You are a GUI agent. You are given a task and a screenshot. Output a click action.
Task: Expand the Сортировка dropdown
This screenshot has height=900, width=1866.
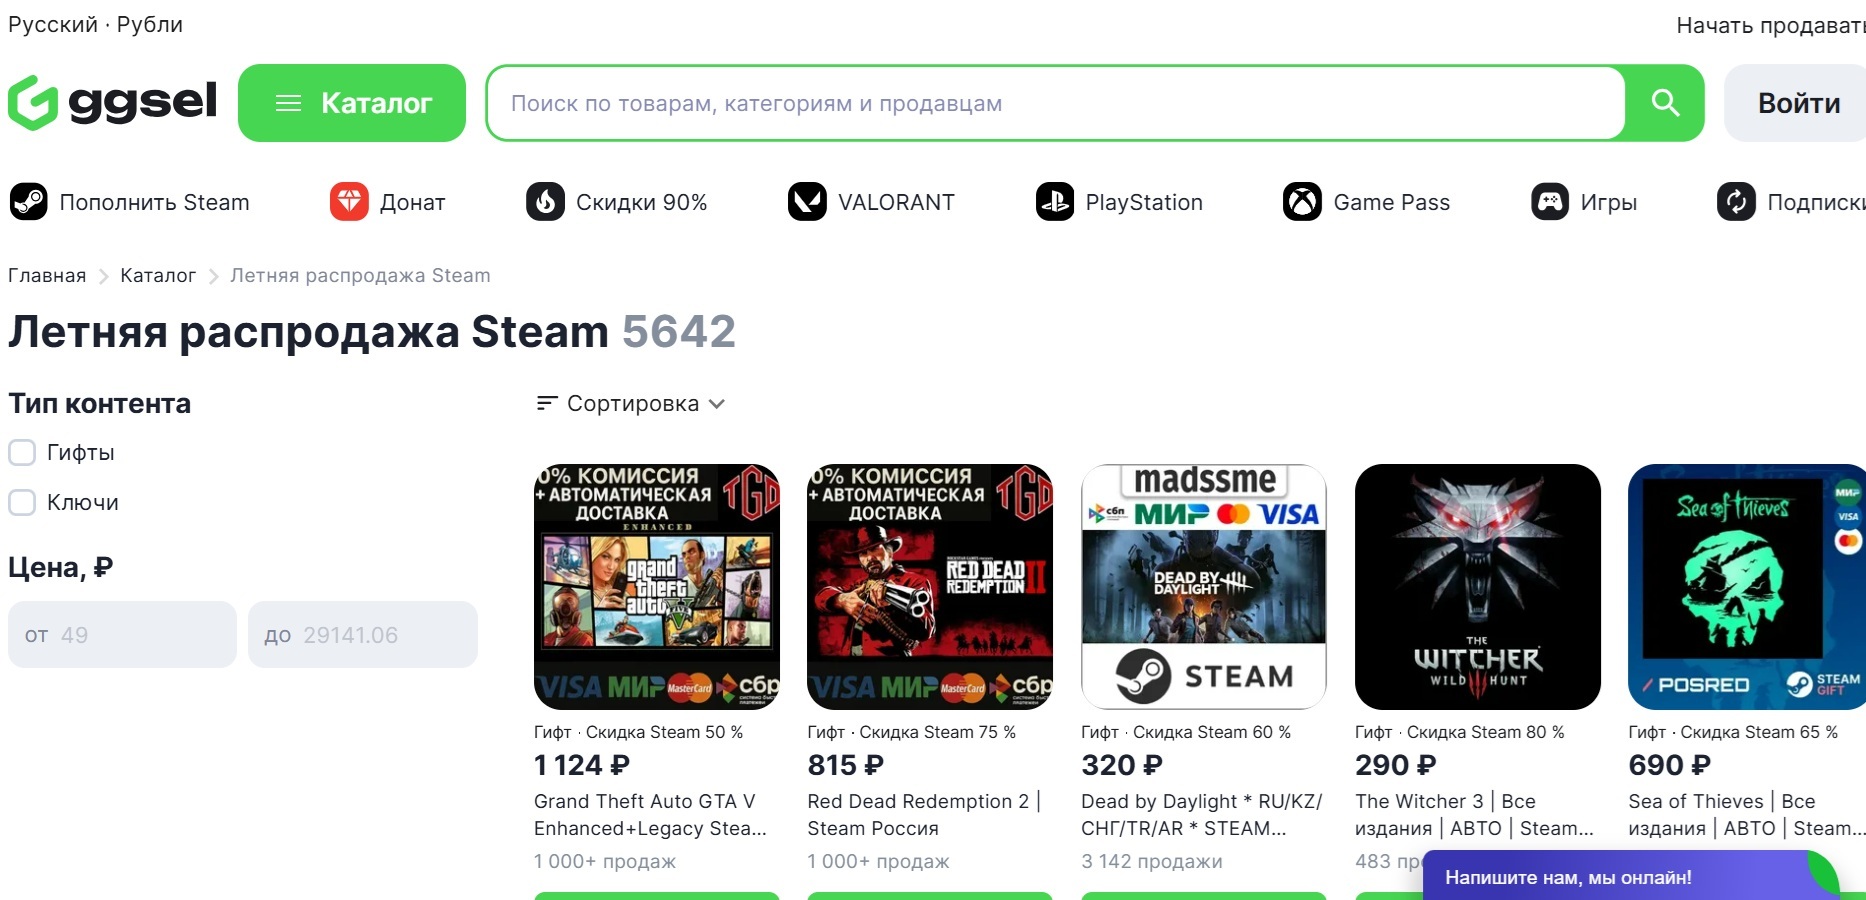(631, 403)
